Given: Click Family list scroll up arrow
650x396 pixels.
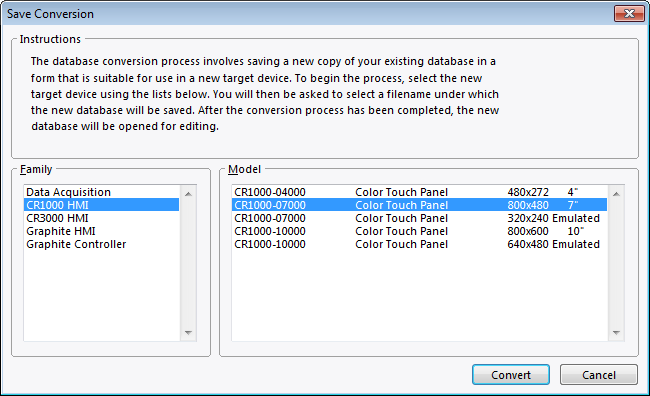Looking at the screenshot, I should [x=188, y=194].
